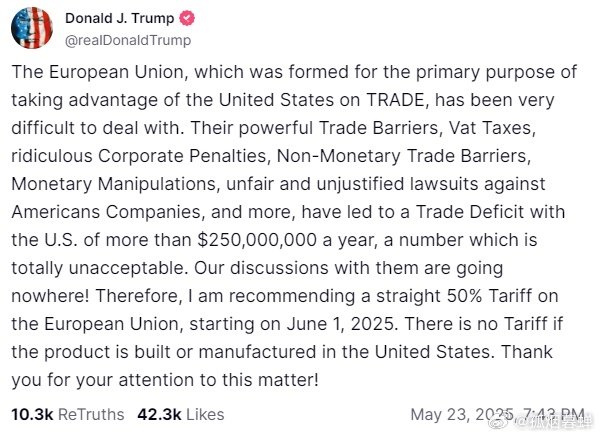Select the ReTruths label

[x=91, y=414]
